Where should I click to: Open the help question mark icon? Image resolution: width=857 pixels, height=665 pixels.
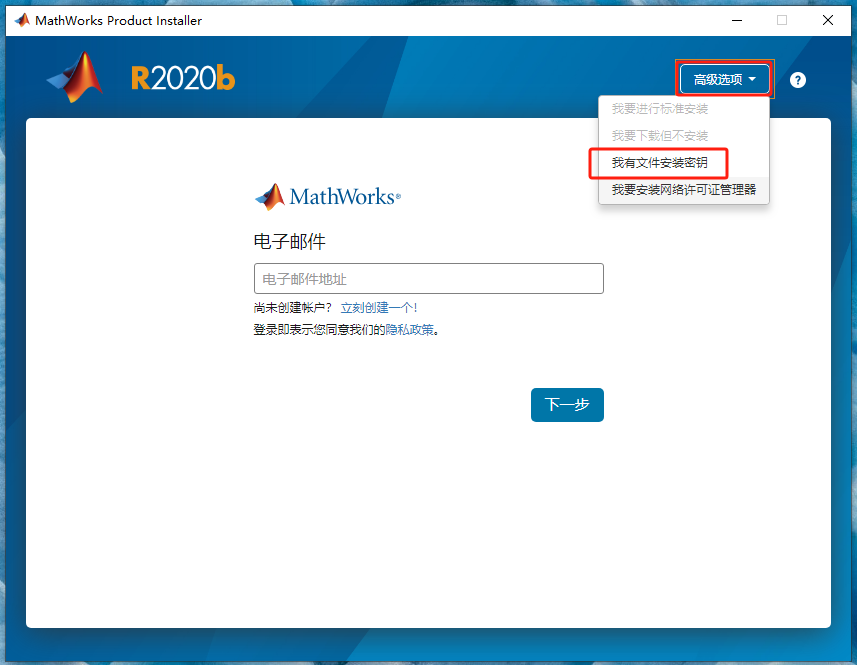(797, 80)
